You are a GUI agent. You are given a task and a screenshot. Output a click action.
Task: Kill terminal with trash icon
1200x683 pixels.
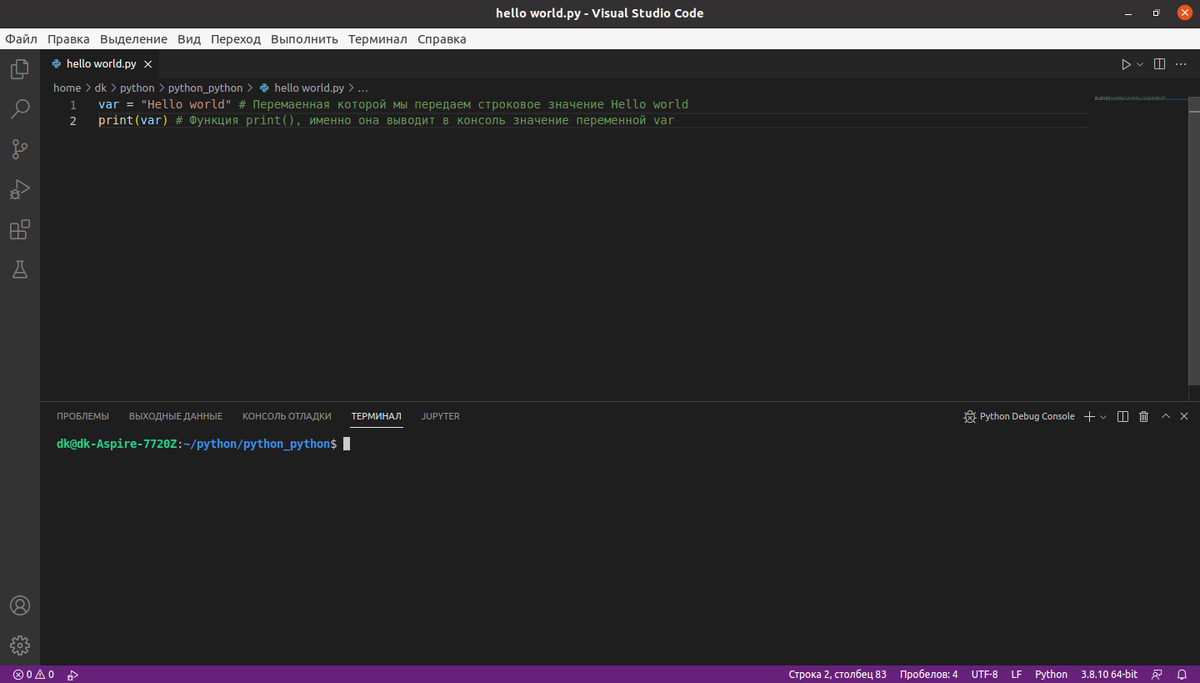coord(1144,416)
